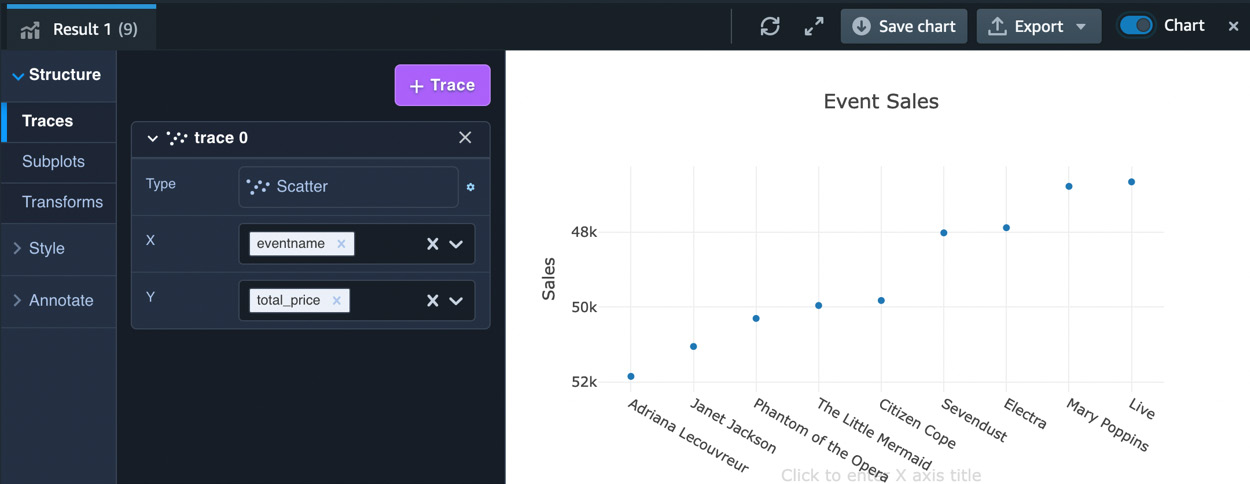
Task: Clear the Y field selection
Action: (x=433, y=300)
